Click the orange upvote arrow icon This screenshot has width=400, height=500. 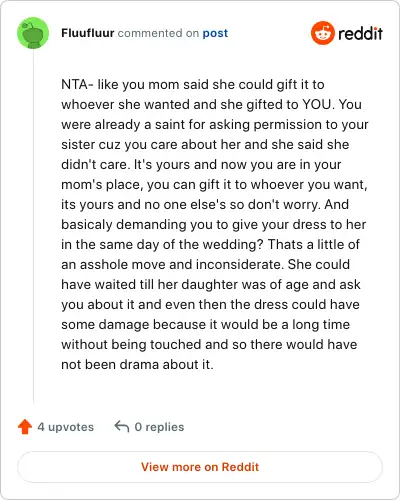(25, 427)
